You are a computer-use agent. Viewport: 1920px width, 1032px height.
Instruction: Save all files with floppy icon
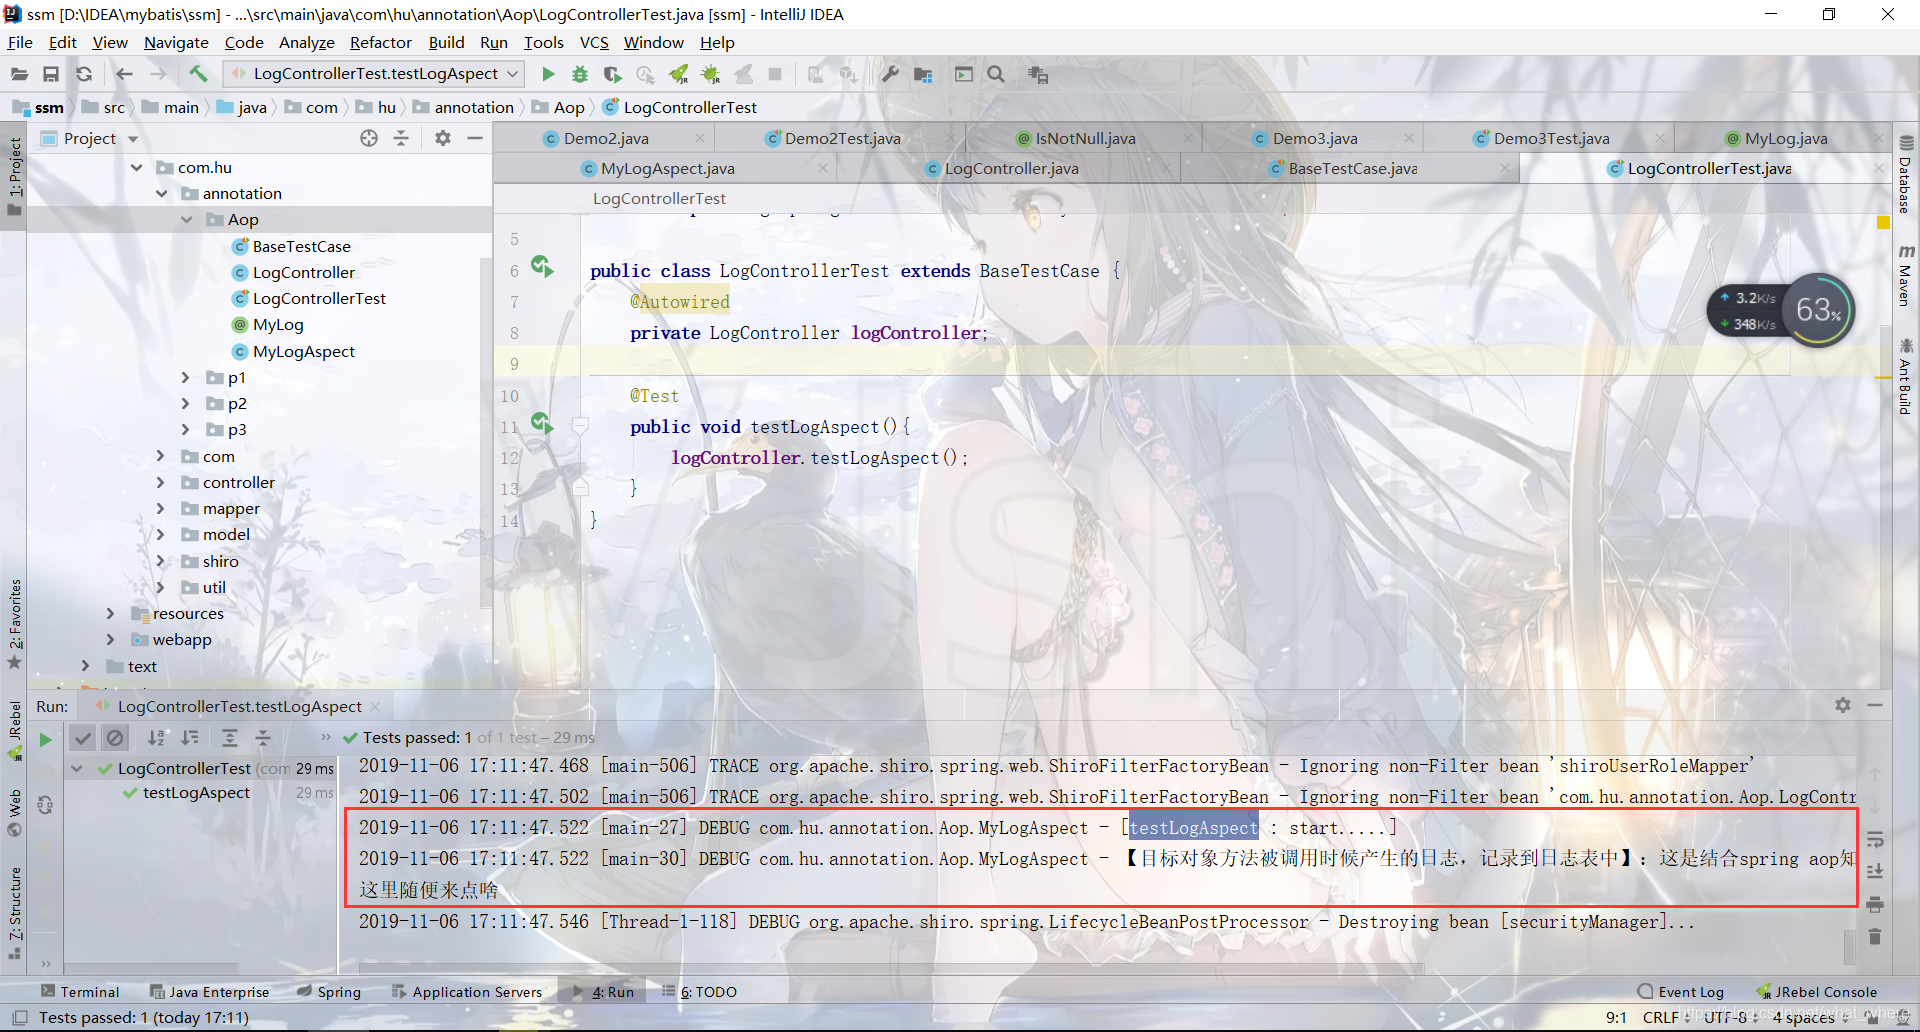point(51,74)
